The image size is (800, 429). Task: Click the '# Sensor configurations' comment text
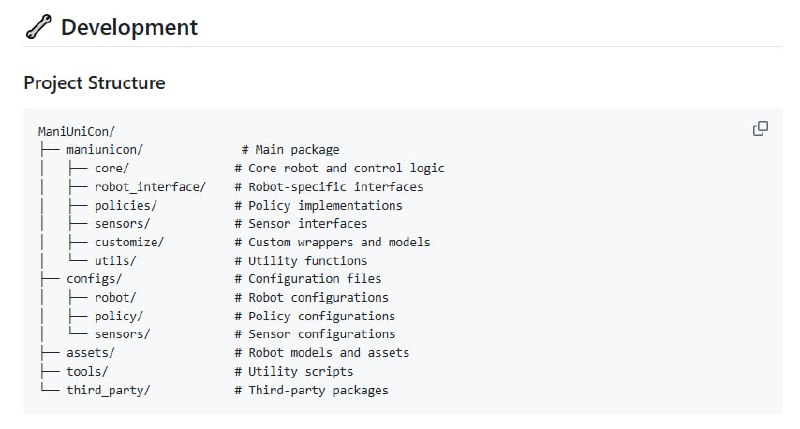(x=314, y=334)
